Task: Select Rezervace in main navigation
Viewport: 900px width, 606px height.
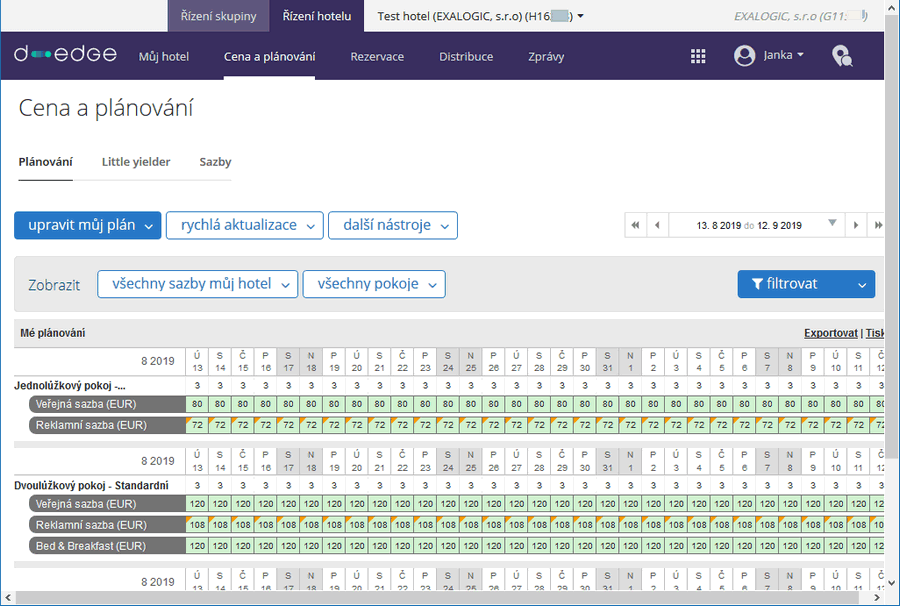Action: click(x=377, y=57)
